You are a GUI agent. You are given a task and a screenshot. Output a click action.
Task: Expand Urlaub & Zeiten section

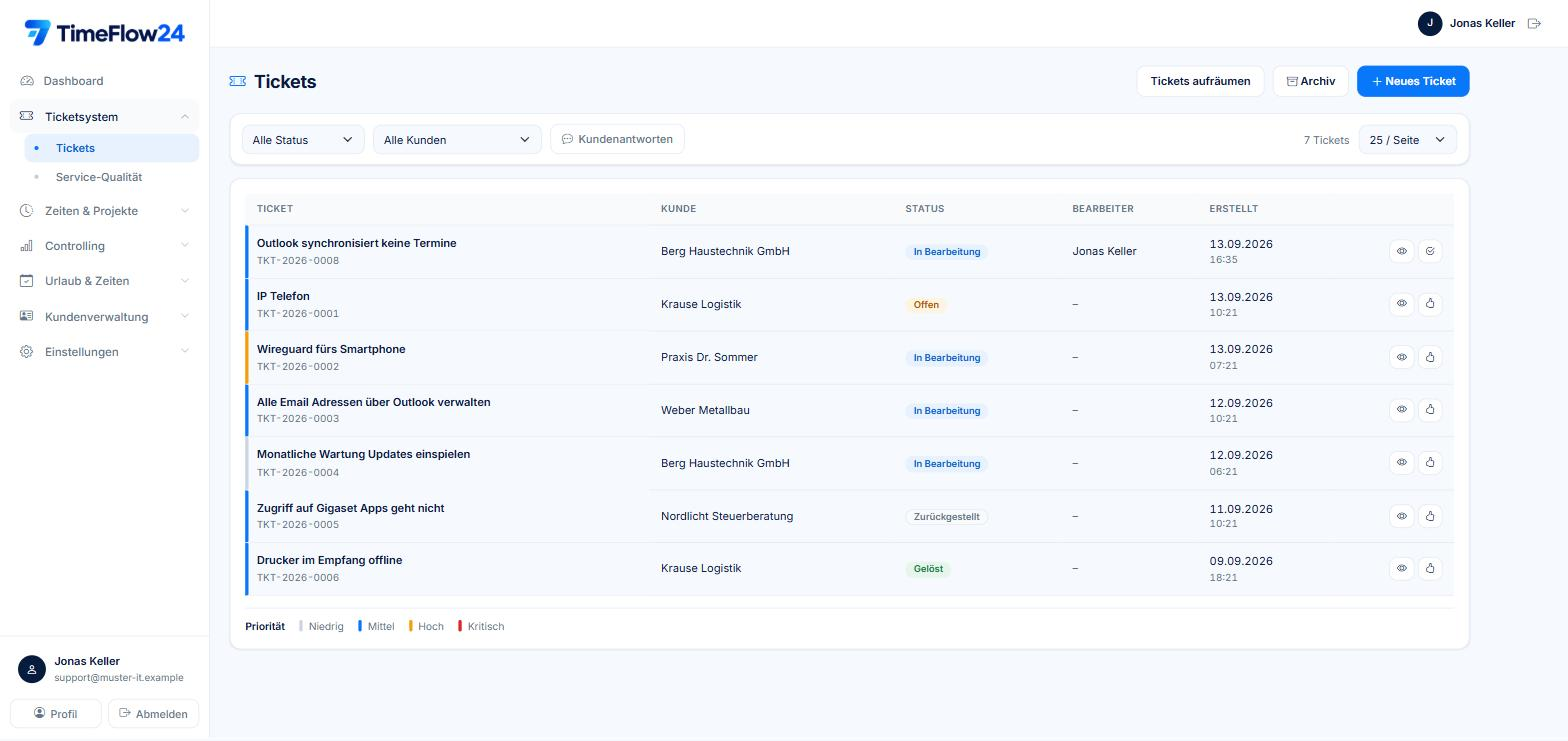click(x=104, y=281)
